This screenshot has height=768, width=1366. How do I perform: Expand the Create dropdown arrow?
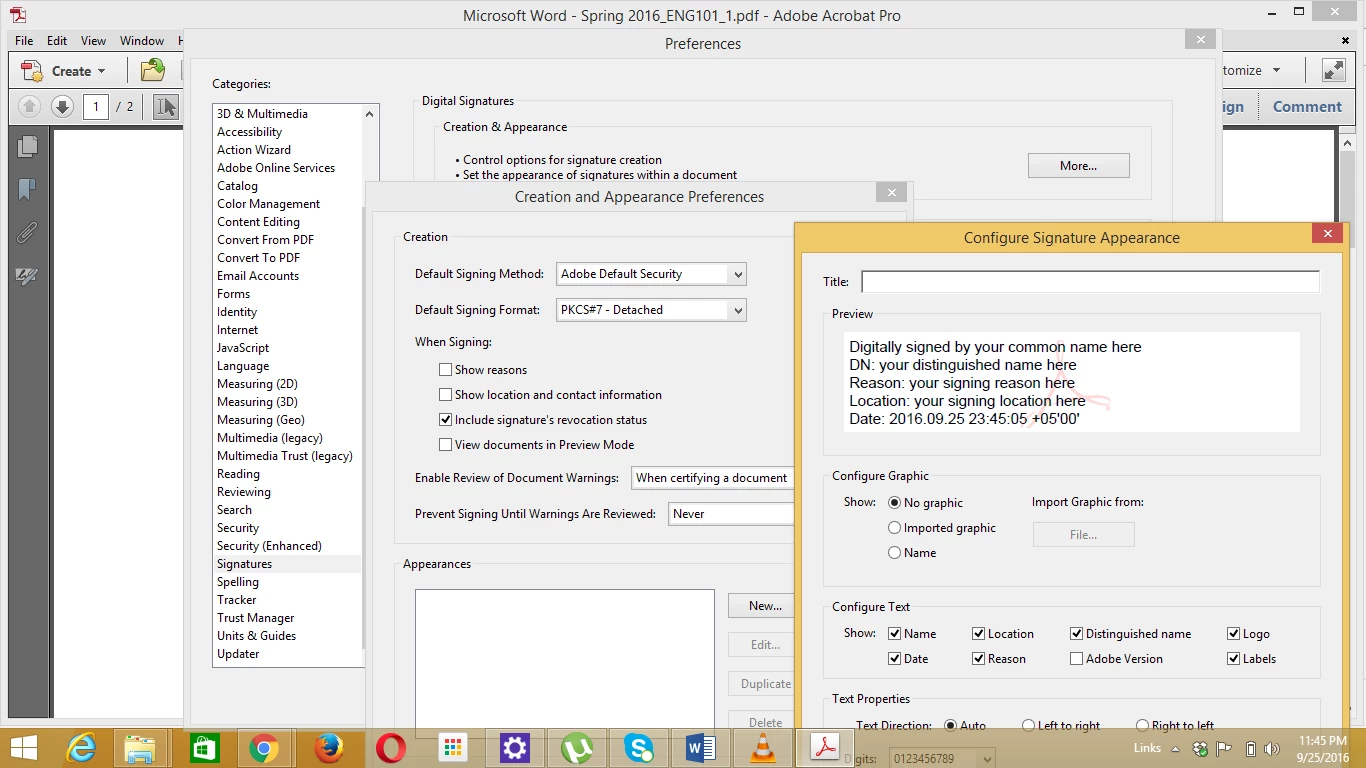(102, 72)
